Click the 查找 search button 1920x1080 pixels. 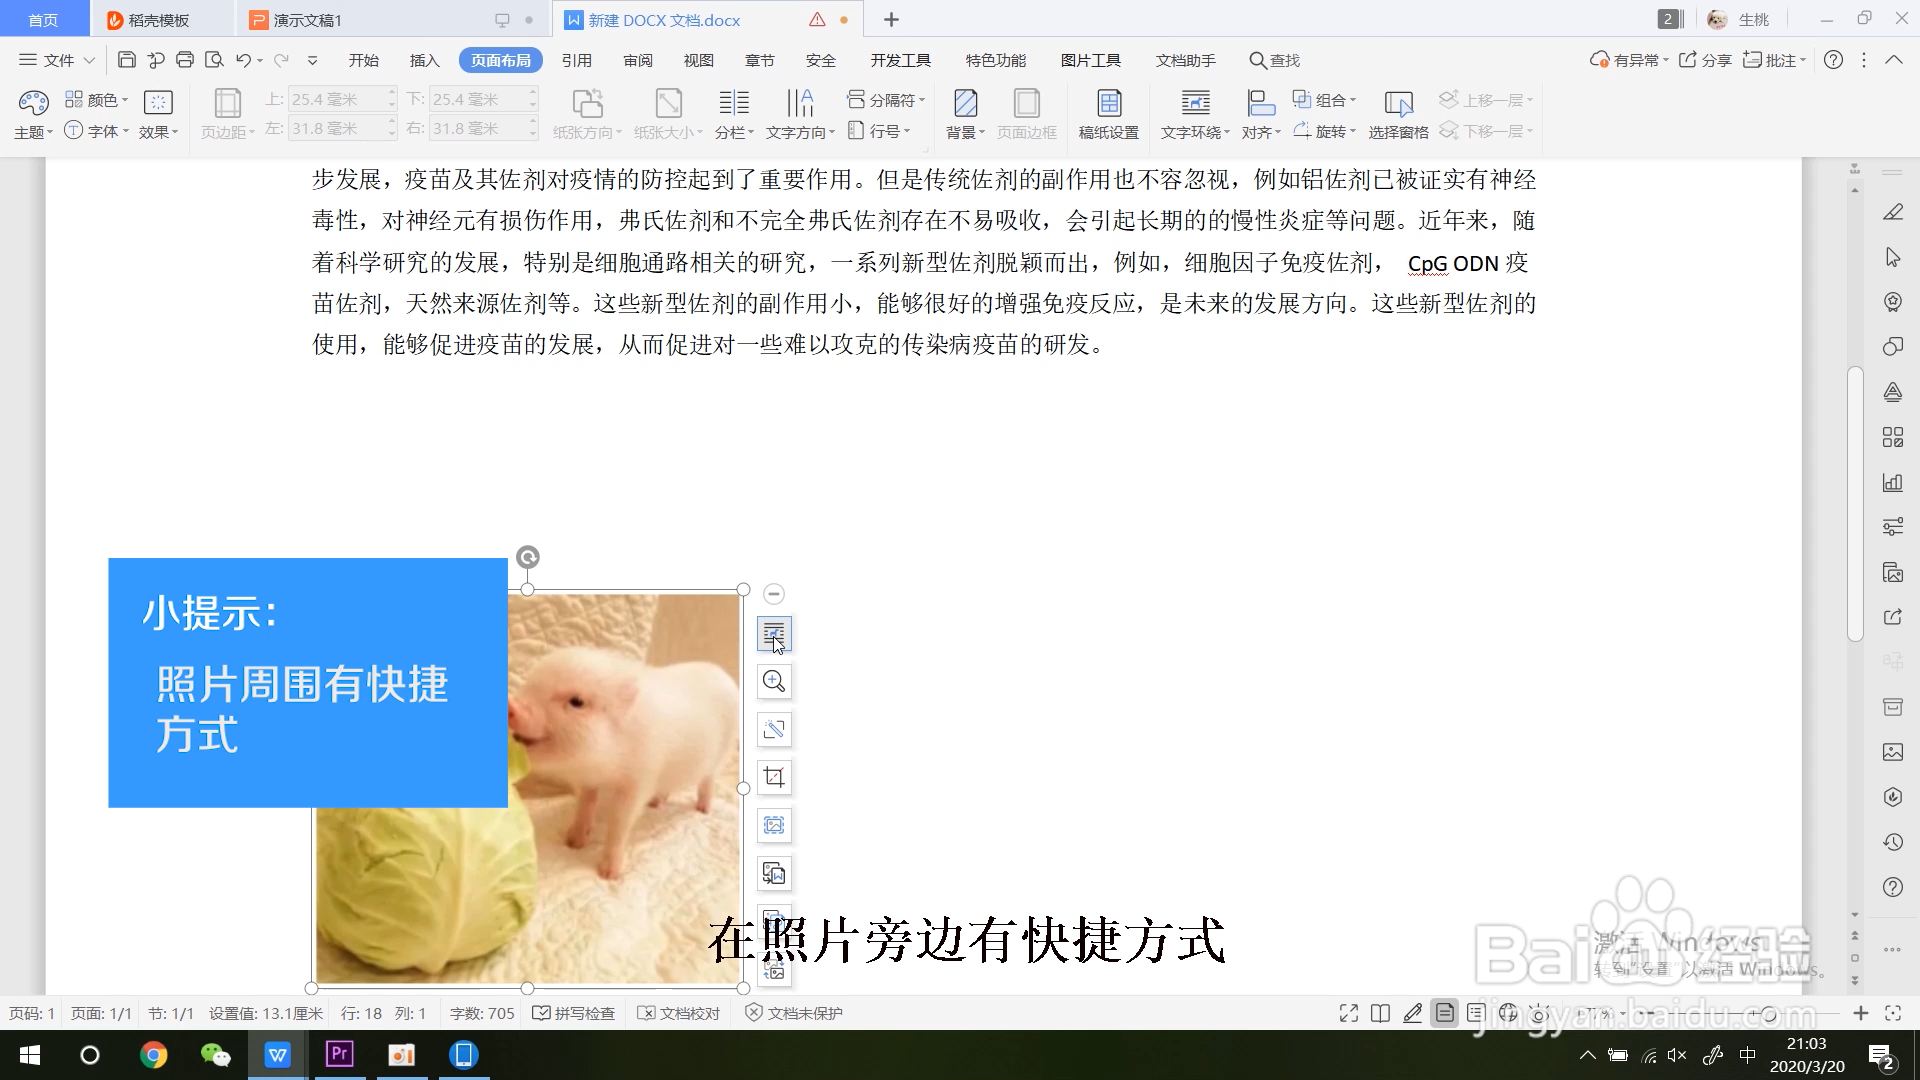click(1274, 60)
